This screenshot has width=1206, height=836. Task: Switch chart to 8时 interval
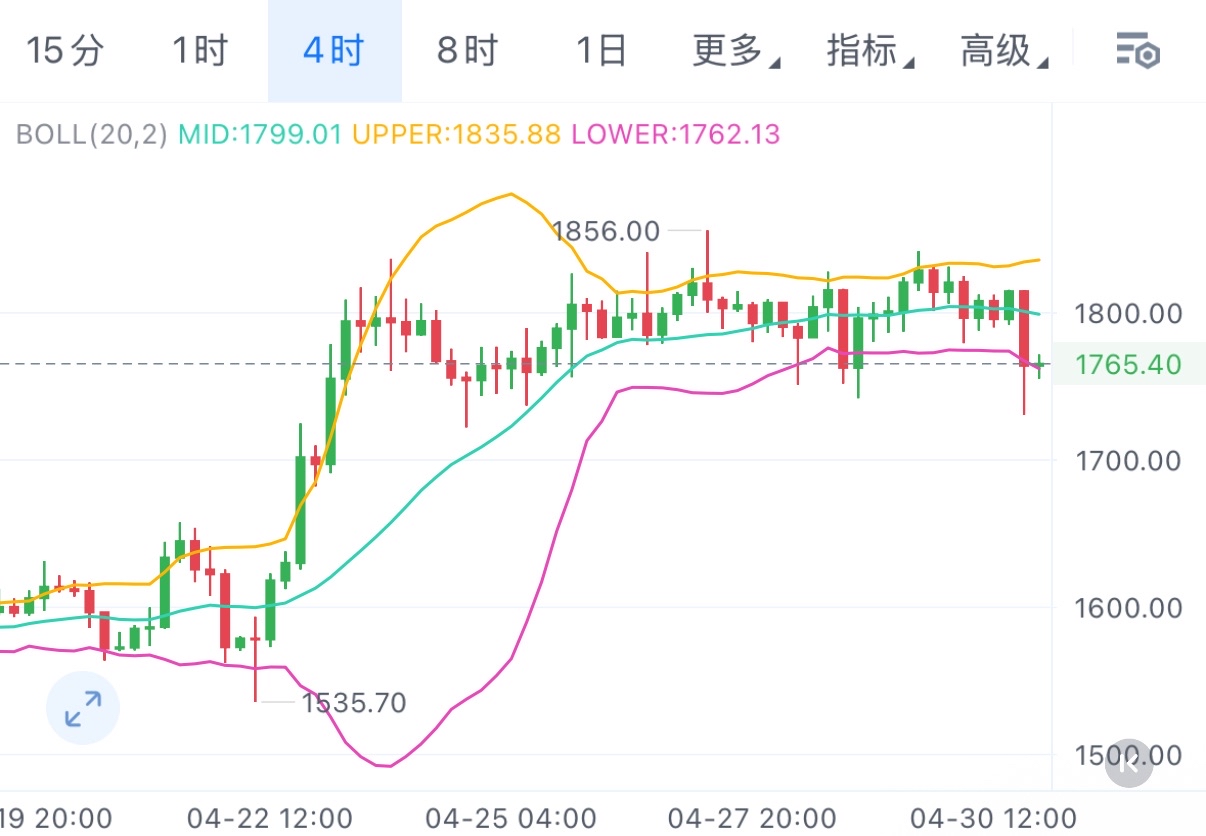coord(467,50)
